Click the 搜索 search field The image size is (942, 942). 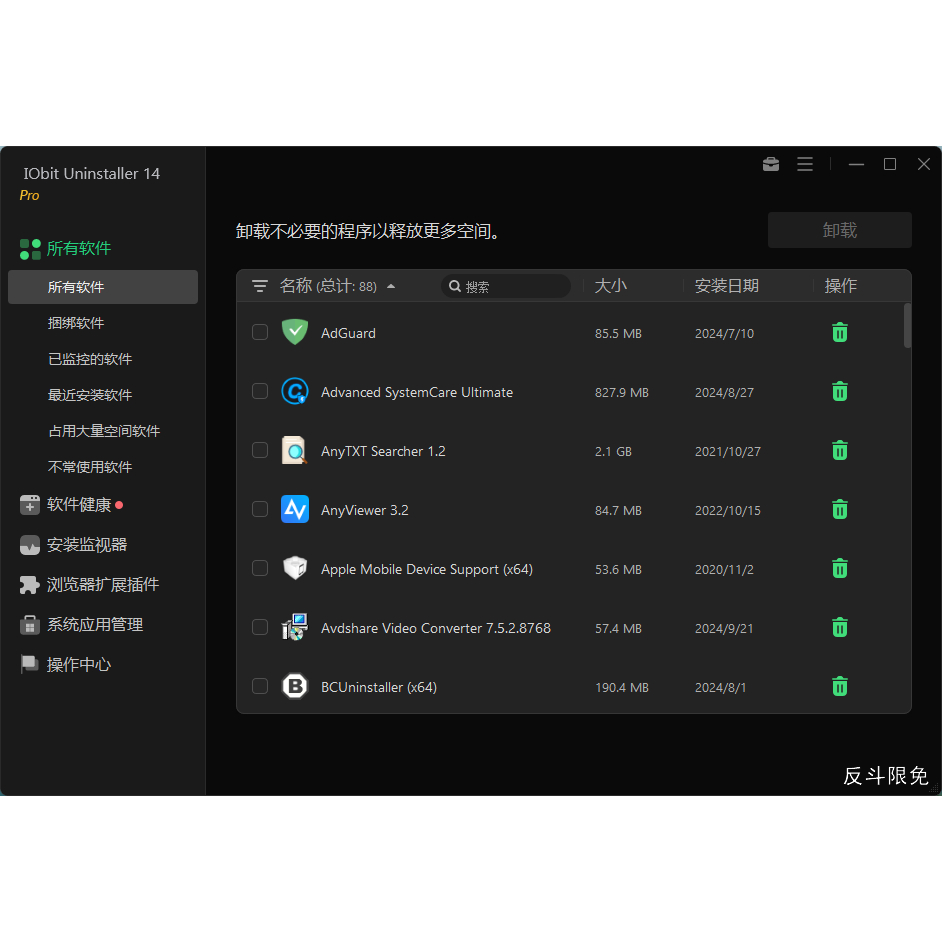pyautogui.click(x=512, y=287)
